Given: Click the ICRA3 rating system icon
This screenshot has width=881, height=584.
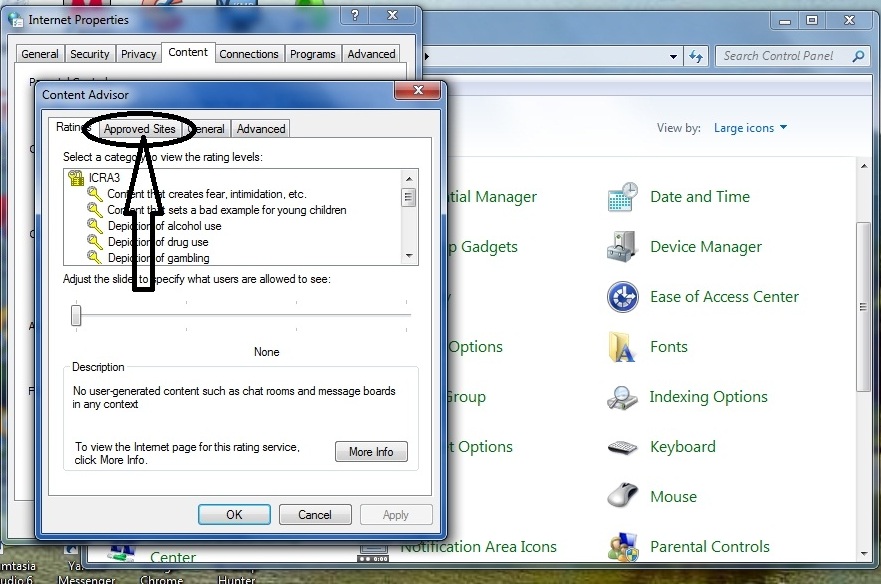Looking at the screenshot, I should coord(76,178).
